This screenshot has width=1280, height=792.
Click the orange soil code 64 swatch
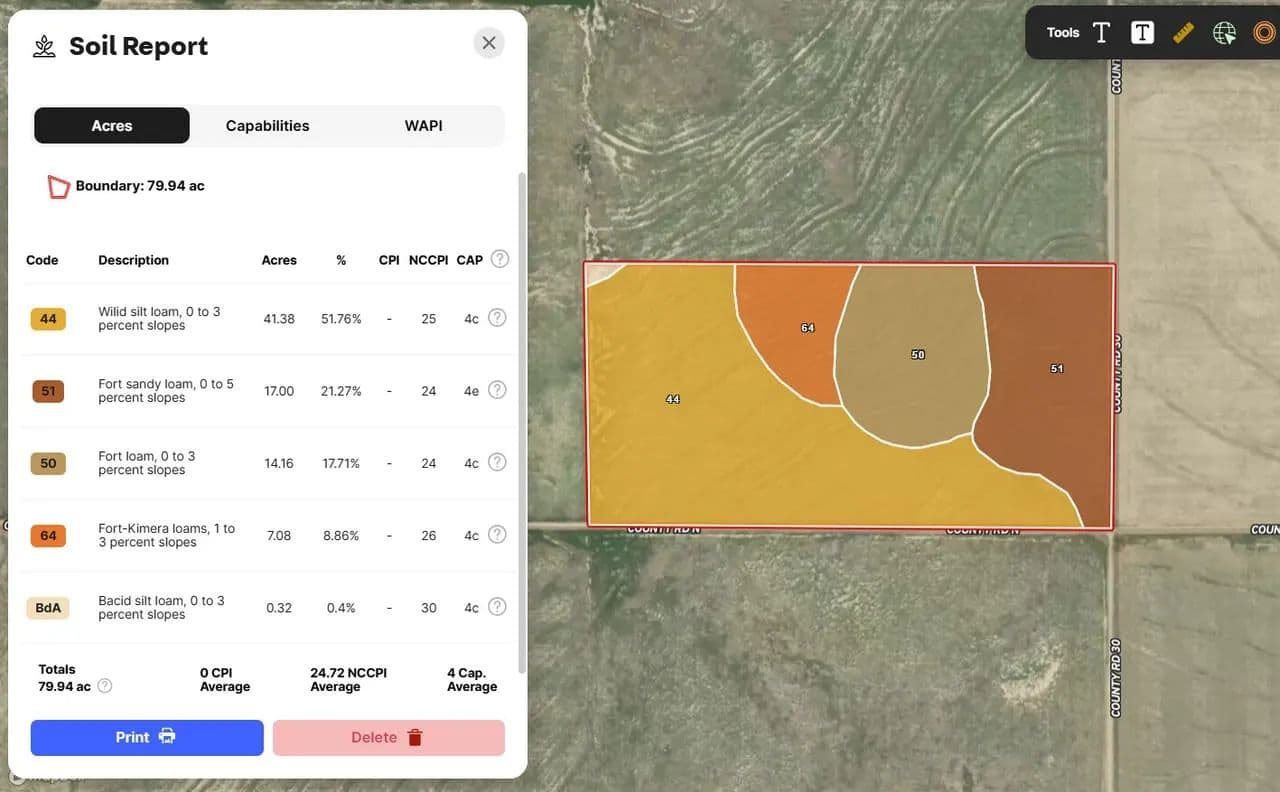(x=48, y=536)
